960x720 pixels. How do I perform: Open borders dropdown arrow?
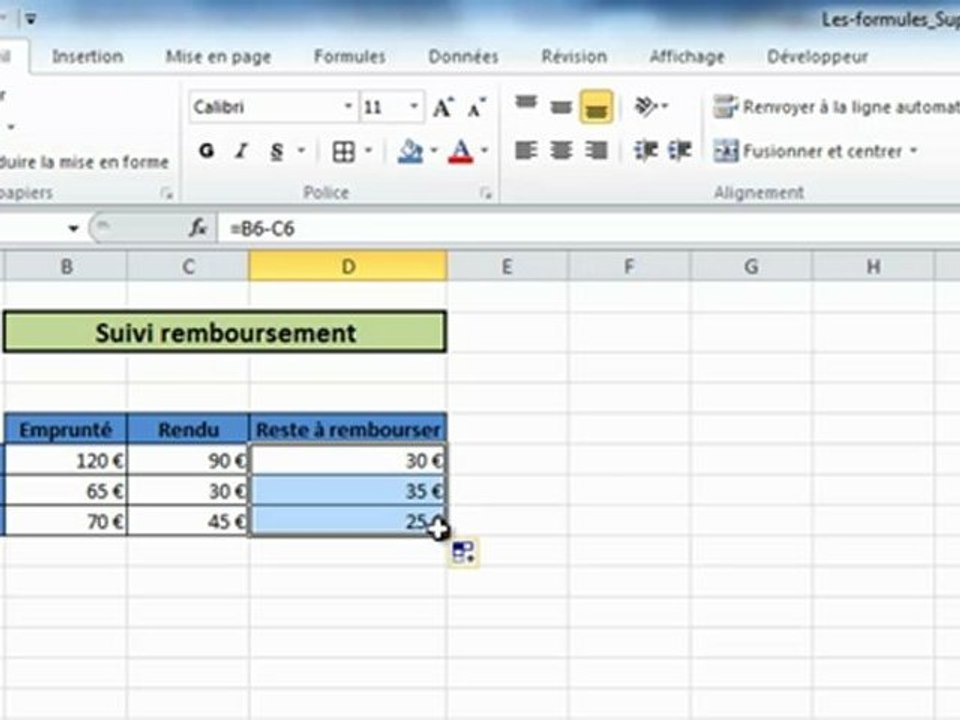click(x=368, y=151)
